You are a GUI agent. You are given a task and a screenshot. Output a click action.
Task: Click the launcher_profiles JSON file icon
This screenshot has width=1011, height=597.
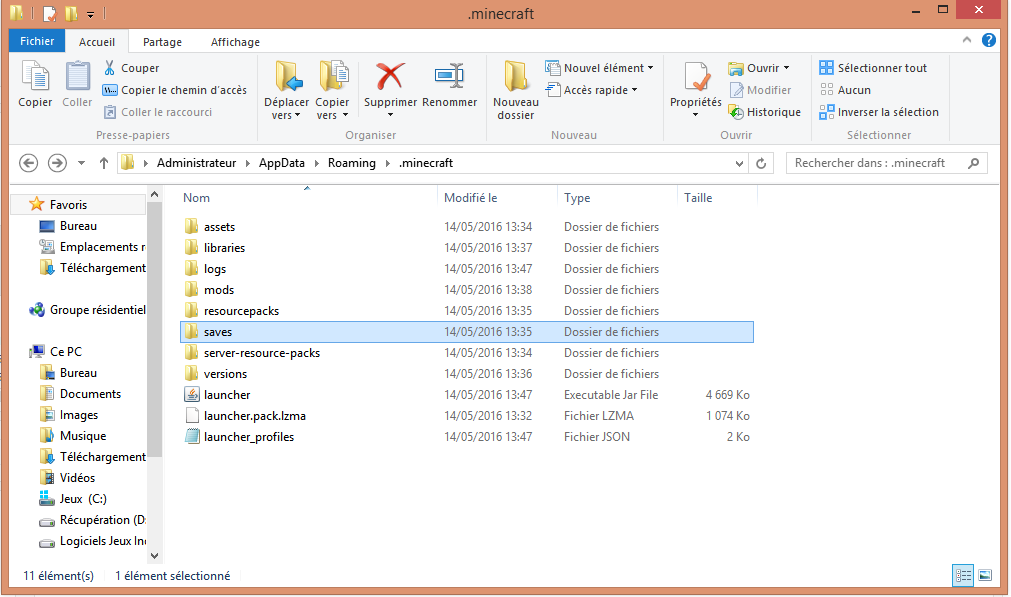[x=191, y=436]
